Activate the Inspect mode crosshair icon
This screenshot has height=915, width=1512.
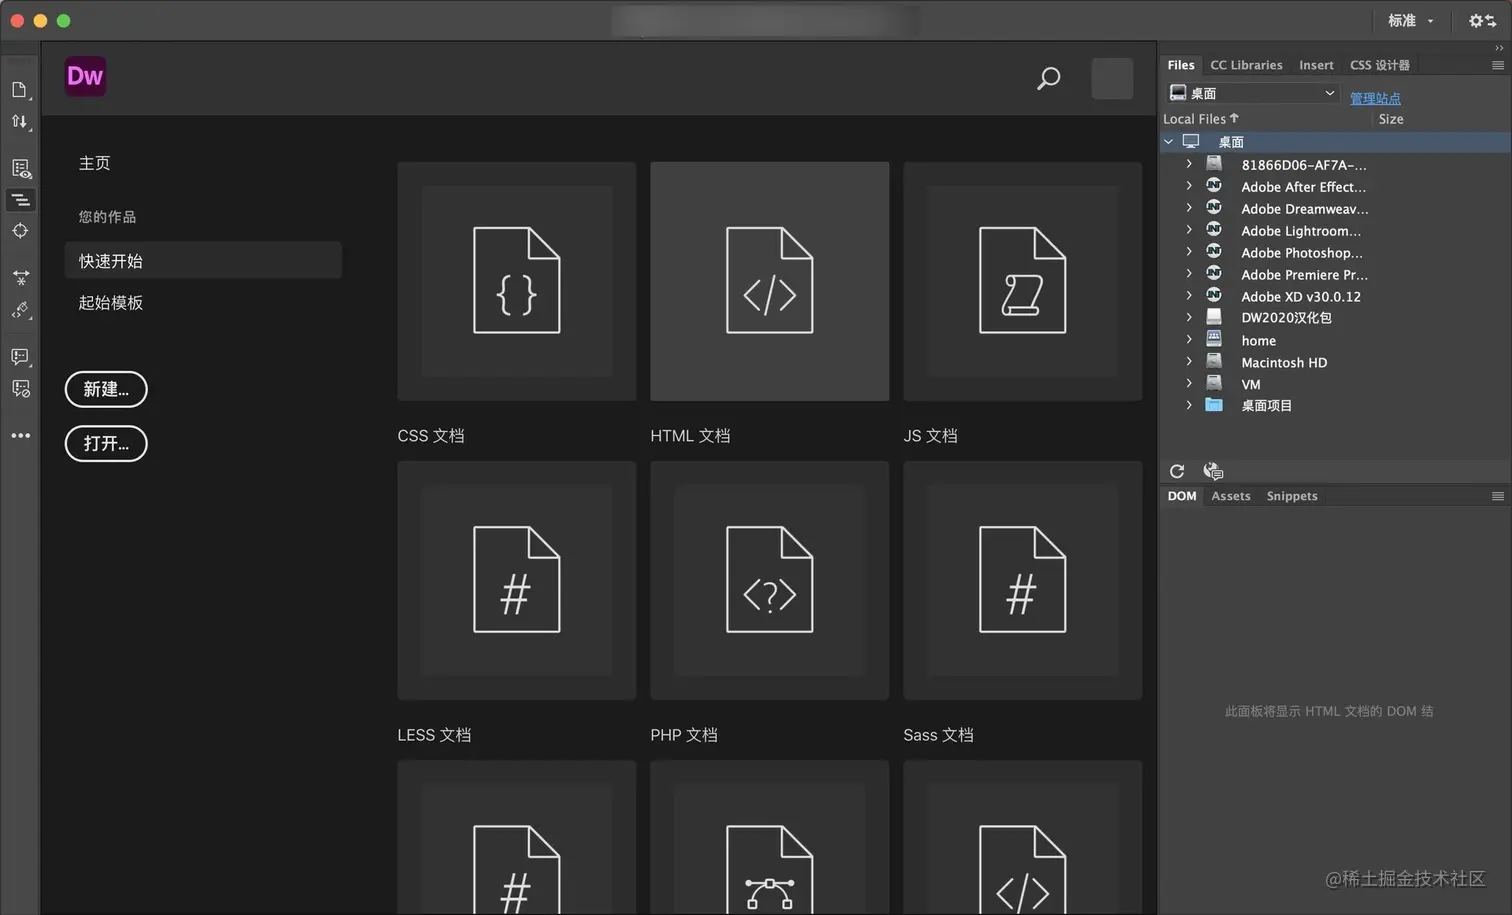(x=20, y=231)
